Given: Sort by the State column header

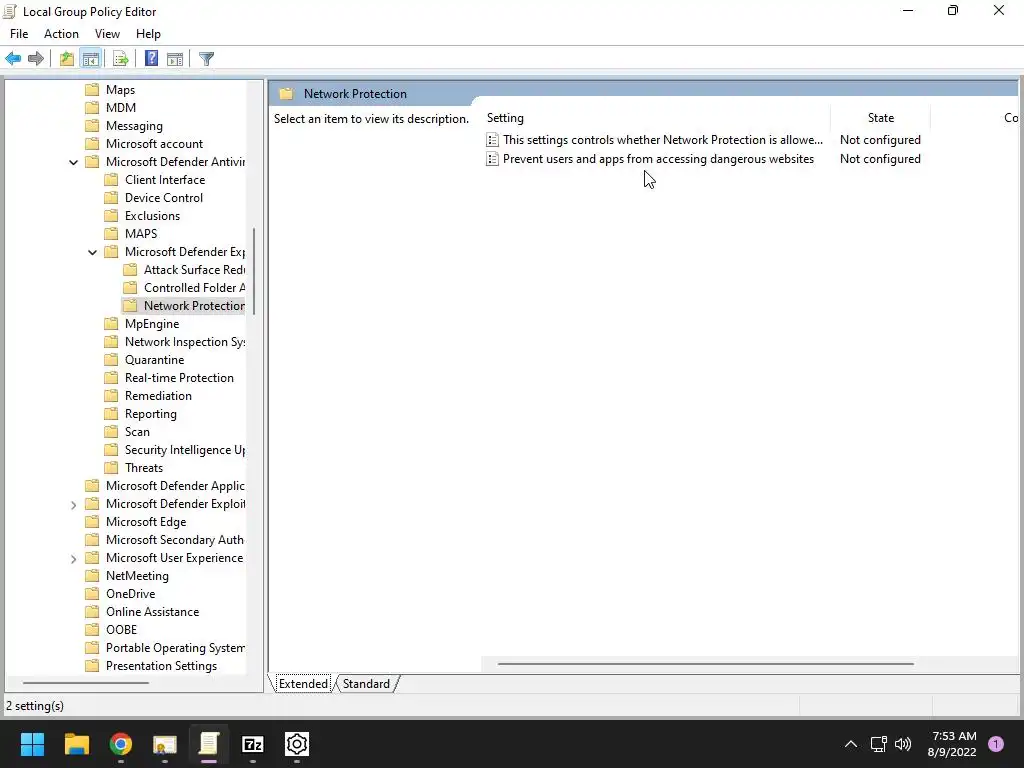Looking at the screenshot, I should (x=880, y=118).
